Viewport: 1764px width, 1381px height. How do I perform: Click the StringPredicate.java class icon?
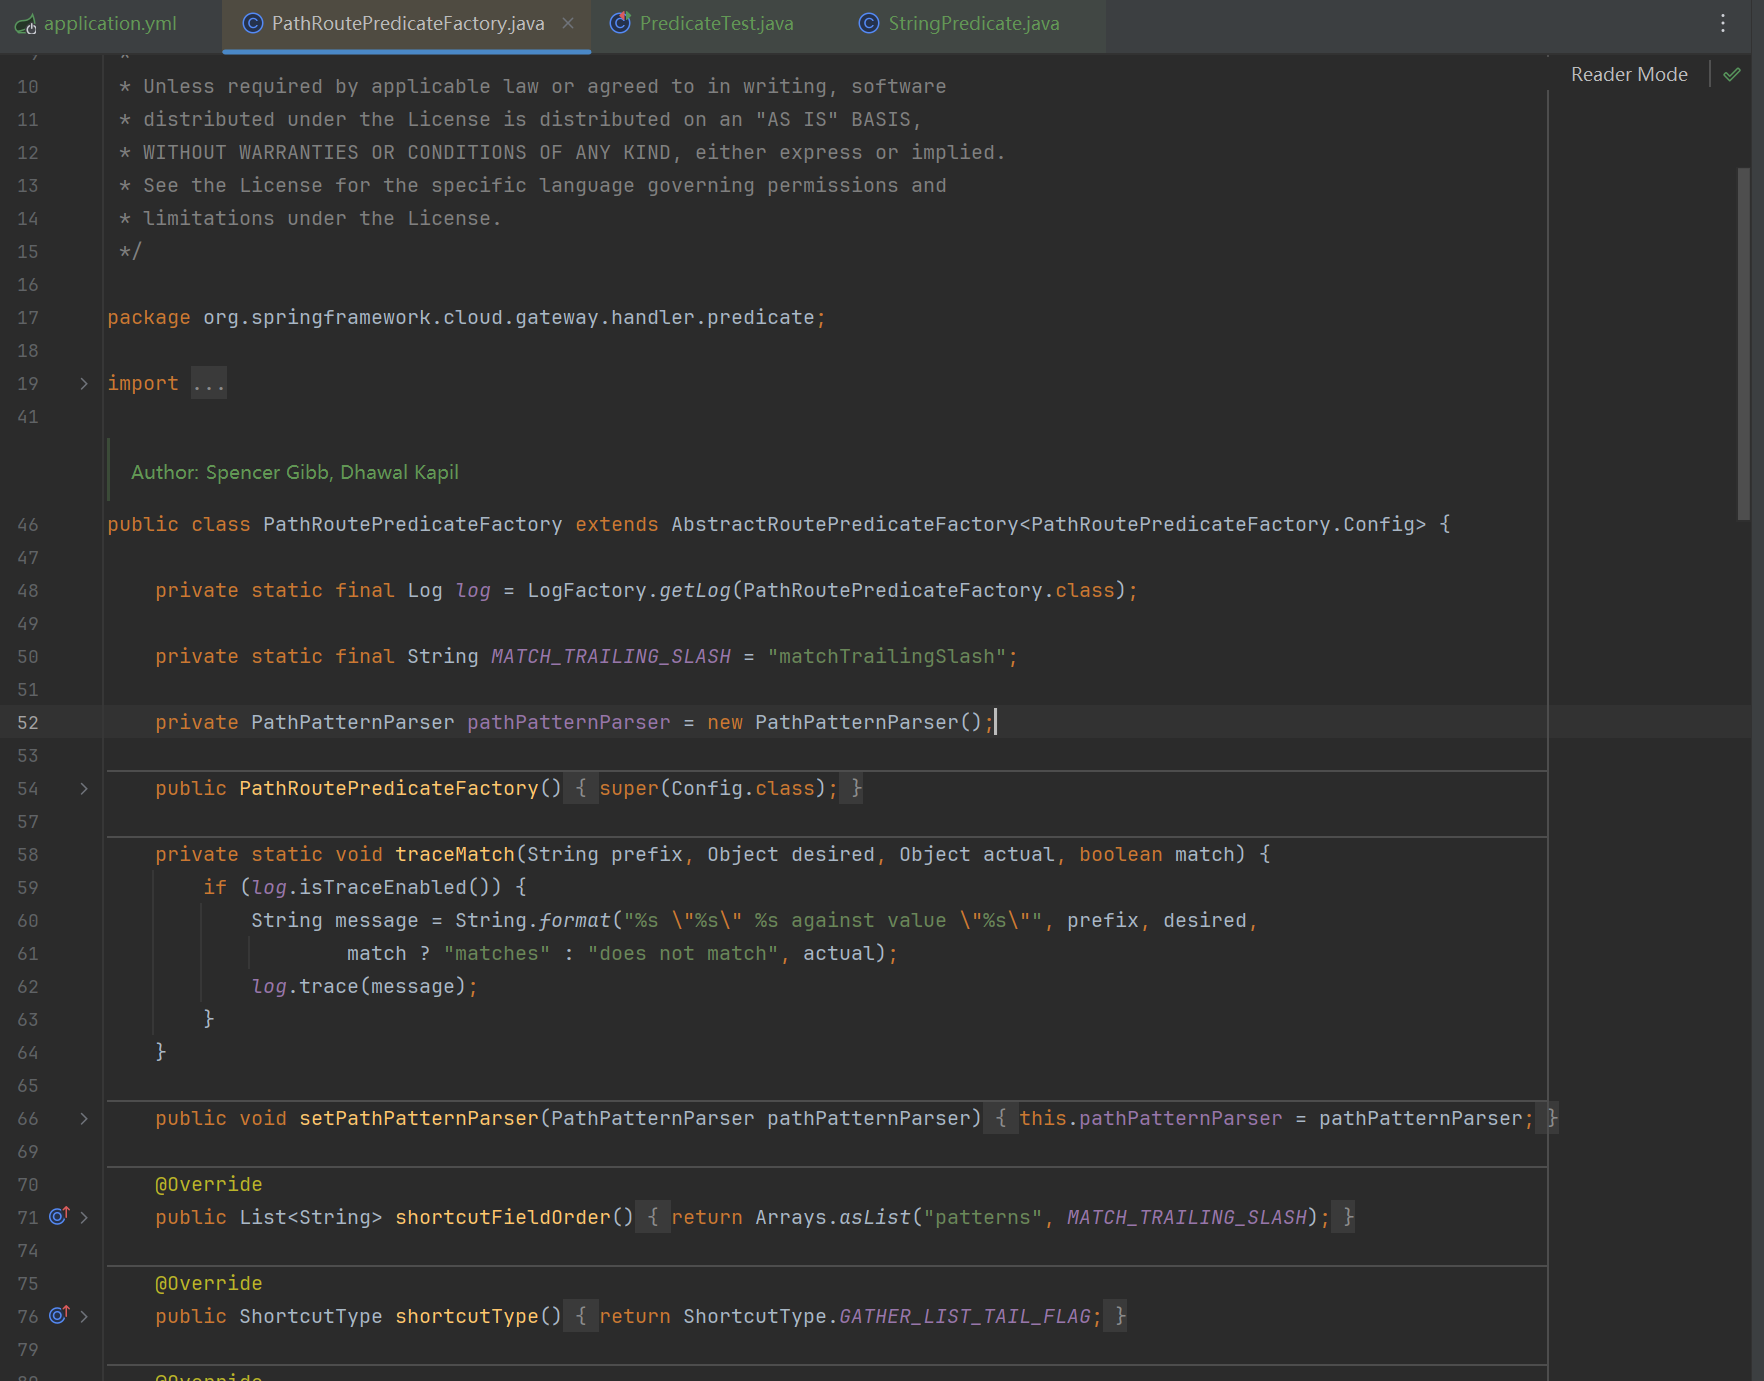point(869,23)
